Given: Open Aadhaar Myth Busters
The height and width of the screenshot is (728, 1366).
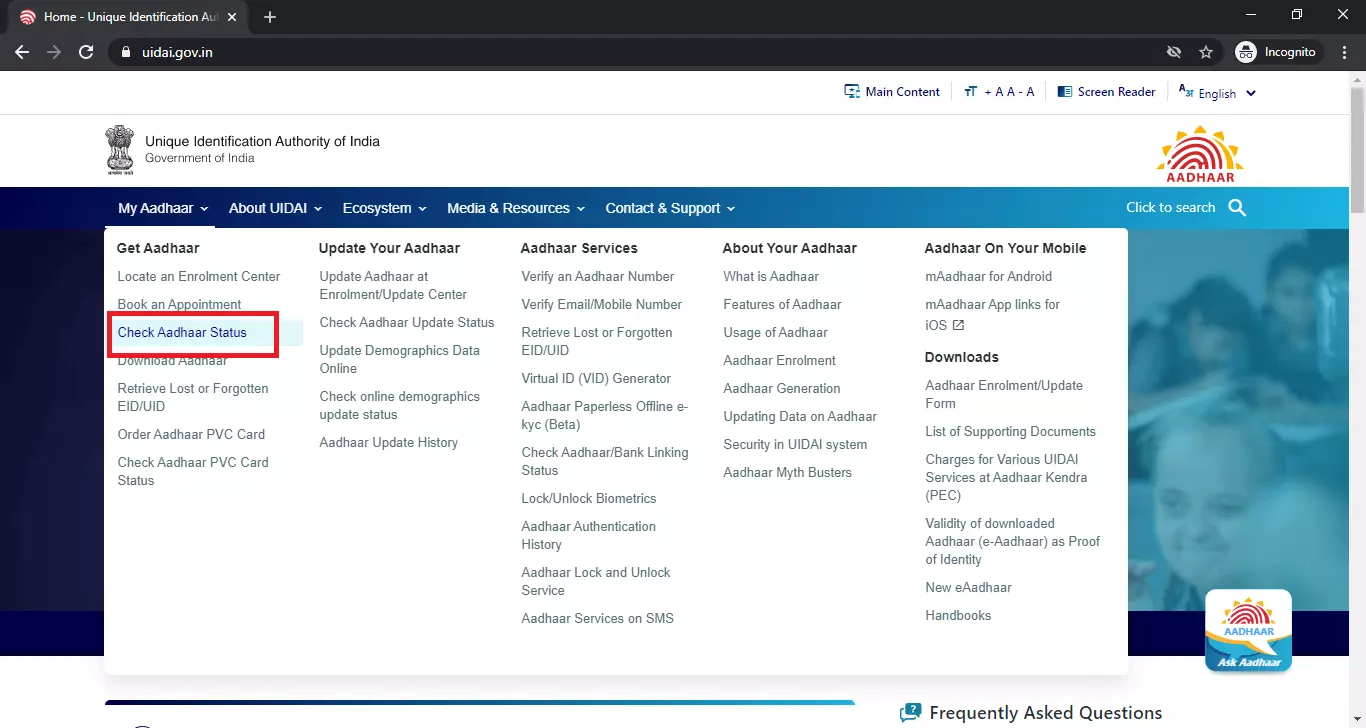Looking at the screenshot, I should pyautogui.click(x=787, y=472).
